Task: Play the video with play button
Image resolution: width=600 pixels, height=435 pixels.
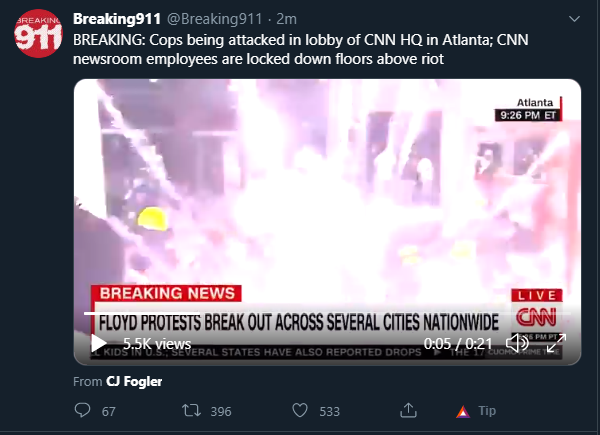Action: point(99,343)
